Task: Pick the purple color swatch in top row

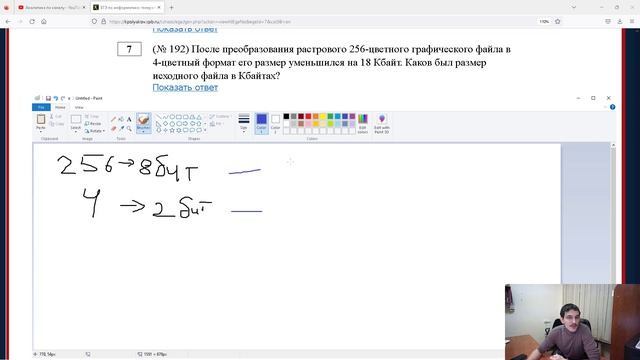Action: coord(352,117)
